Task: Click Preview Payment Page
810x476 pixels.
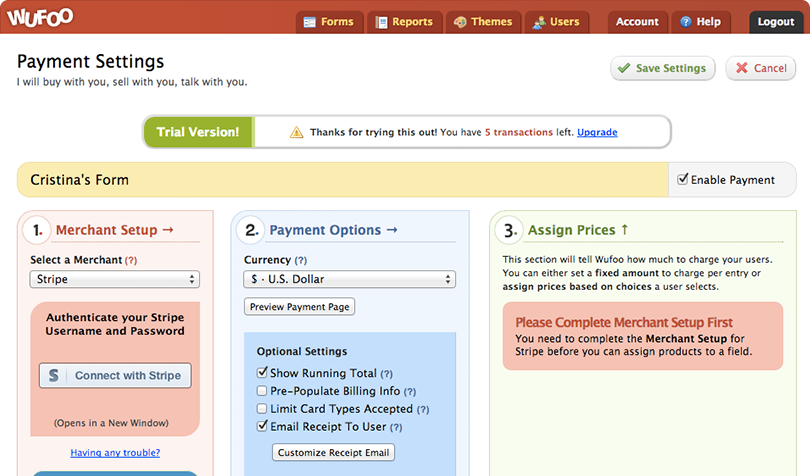Action: point(300,306)
